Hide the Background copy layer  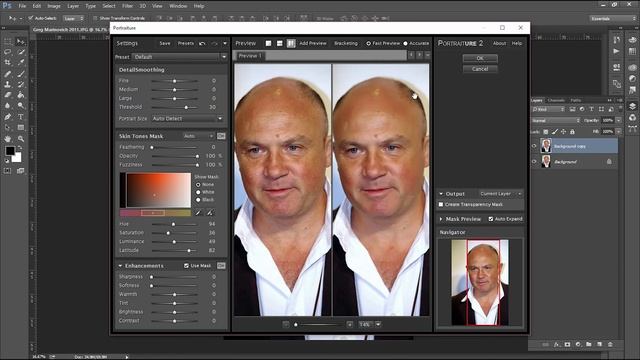click(534, 146)
